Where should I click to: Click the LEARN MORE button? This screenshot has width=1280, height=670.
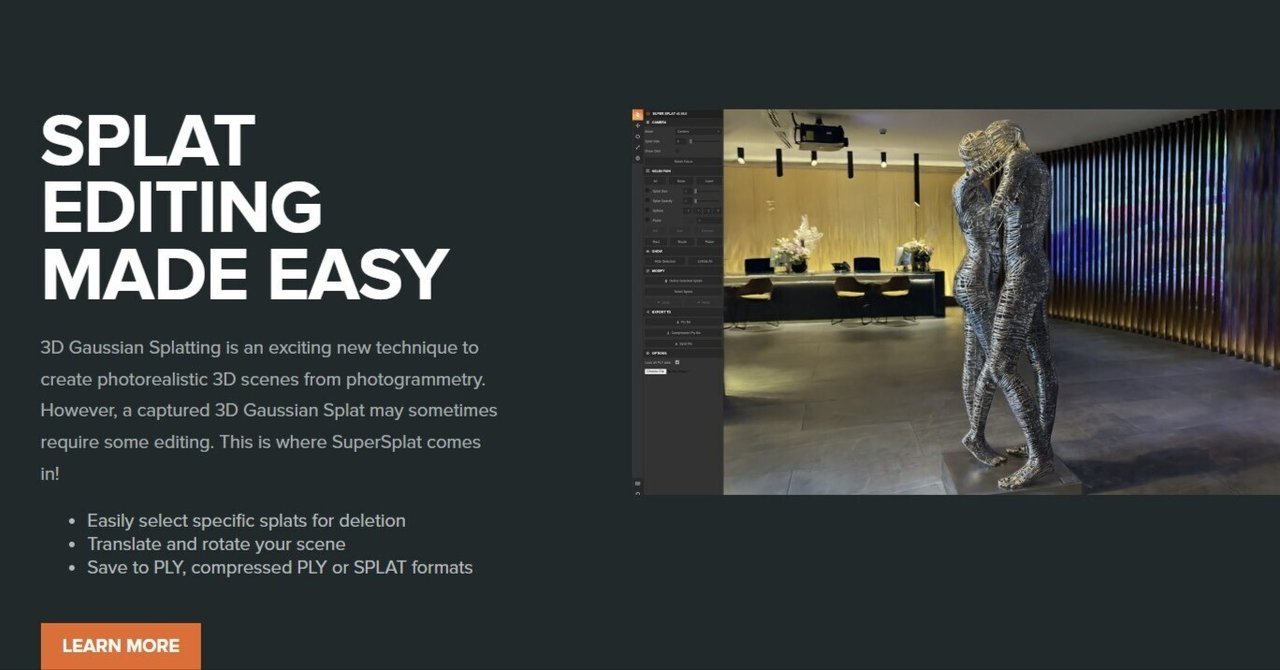[120, 646]
